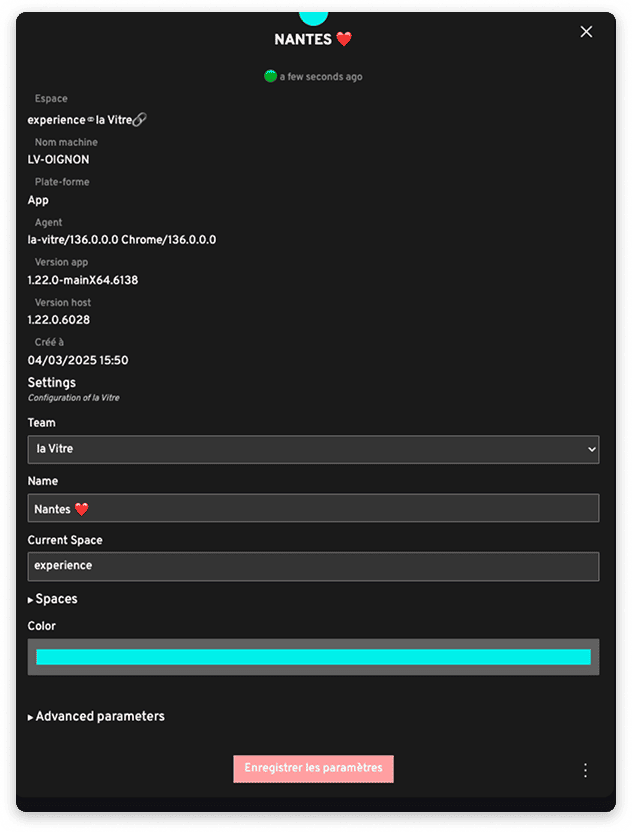
Task: Open the Team dropdown showing la Vitre
Action: coord(313,449)
